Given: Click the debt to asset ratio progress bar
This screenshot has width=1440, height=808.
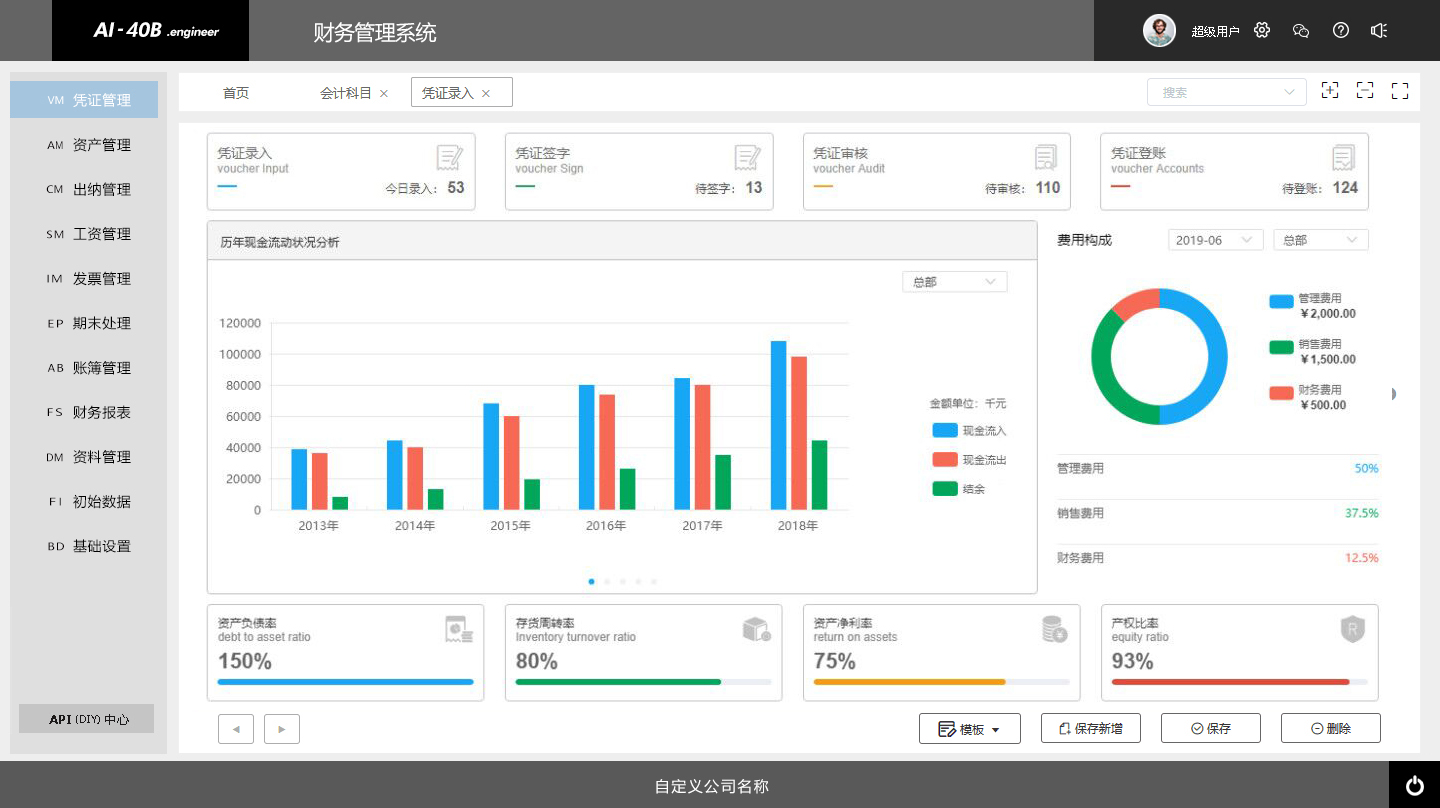Looking at the screenshot, I should click(345, 682).
